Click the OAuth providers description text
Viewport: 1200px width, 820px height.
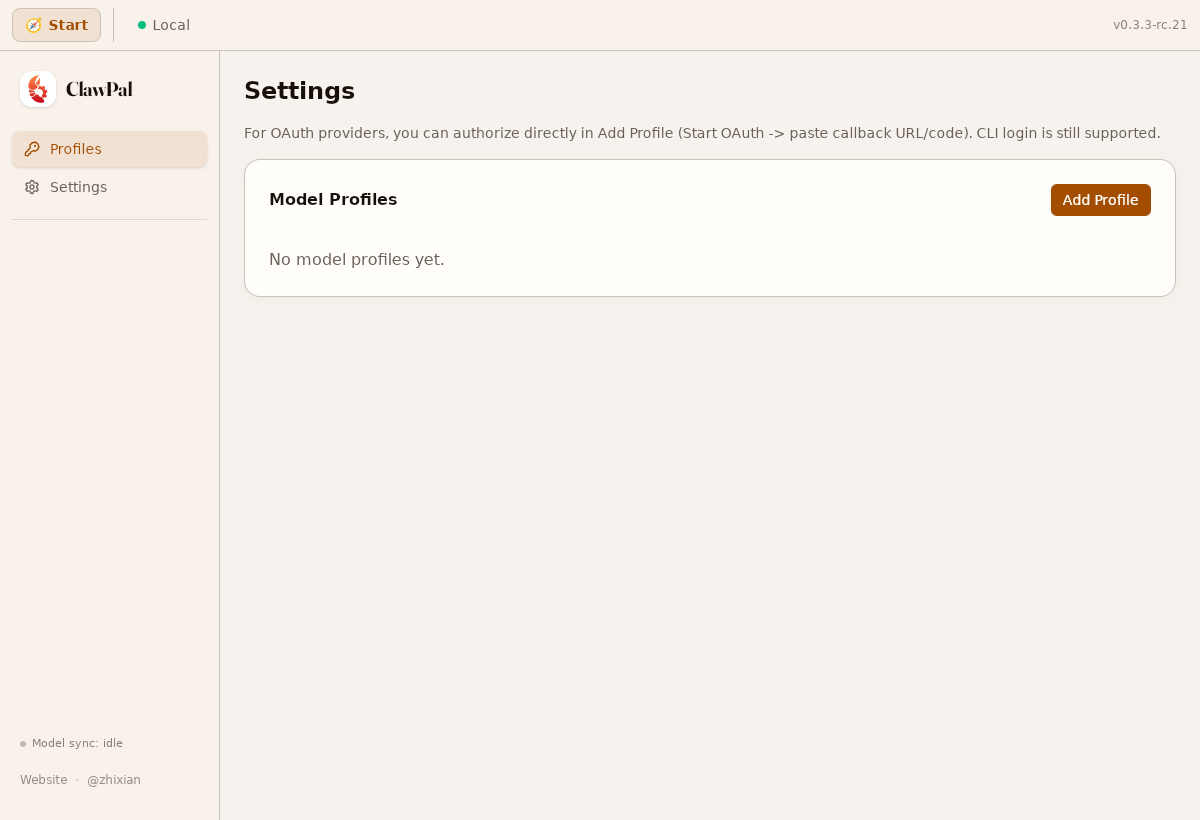click(702, 133)
